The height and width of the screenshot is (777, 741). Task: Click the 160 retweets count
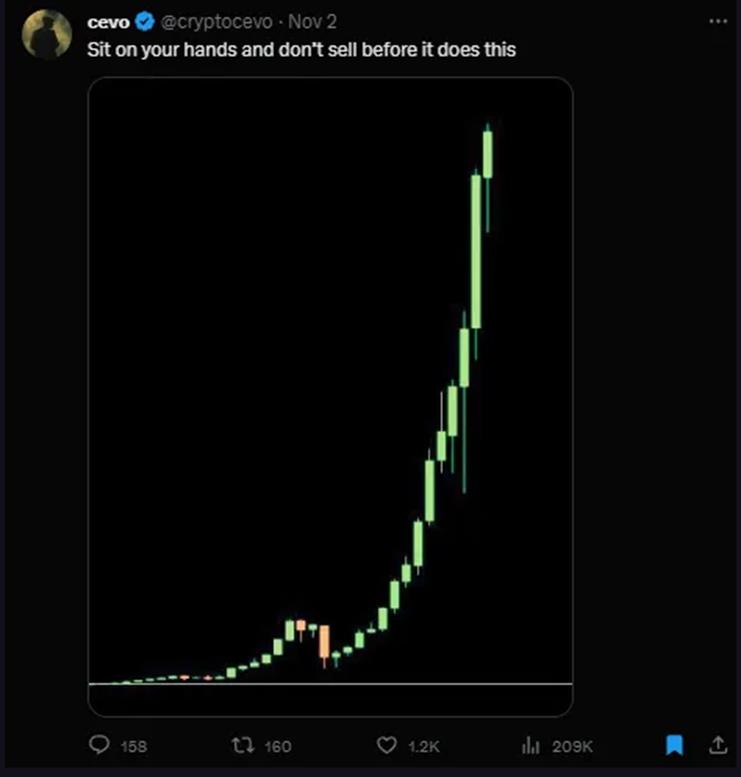pyautogui.click(x=277, y=746)
